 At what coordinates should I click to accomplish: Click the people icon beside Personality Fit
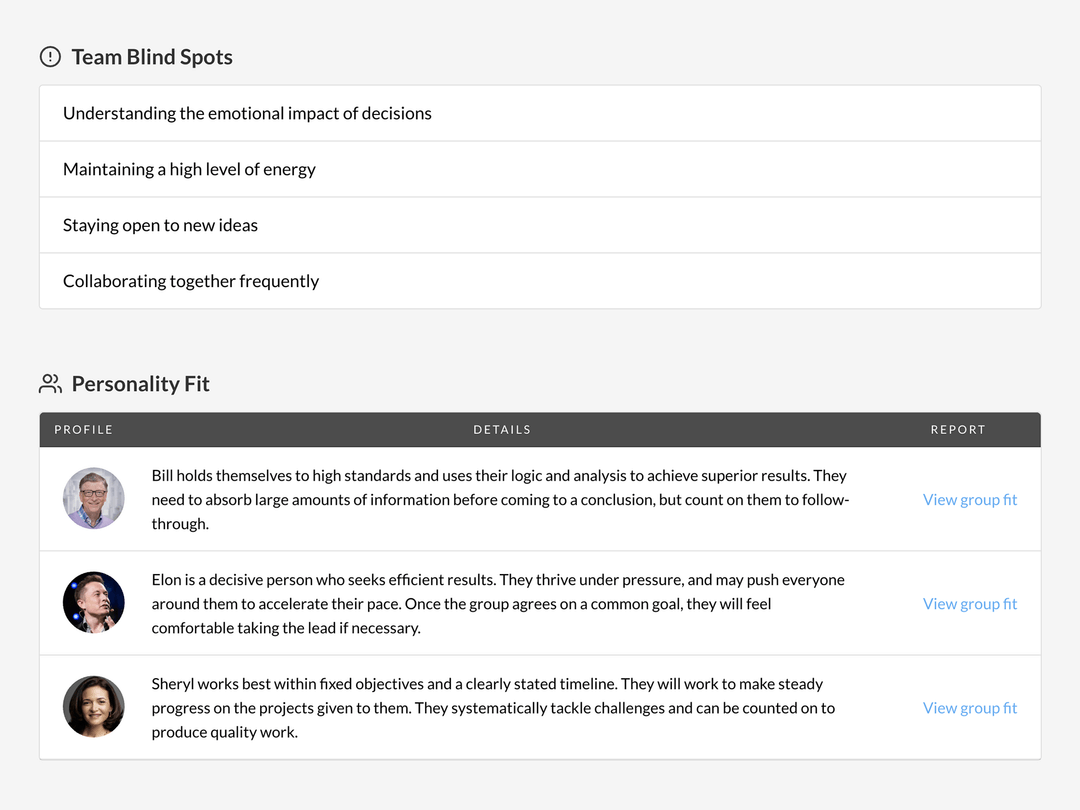[x=50, y=384]
